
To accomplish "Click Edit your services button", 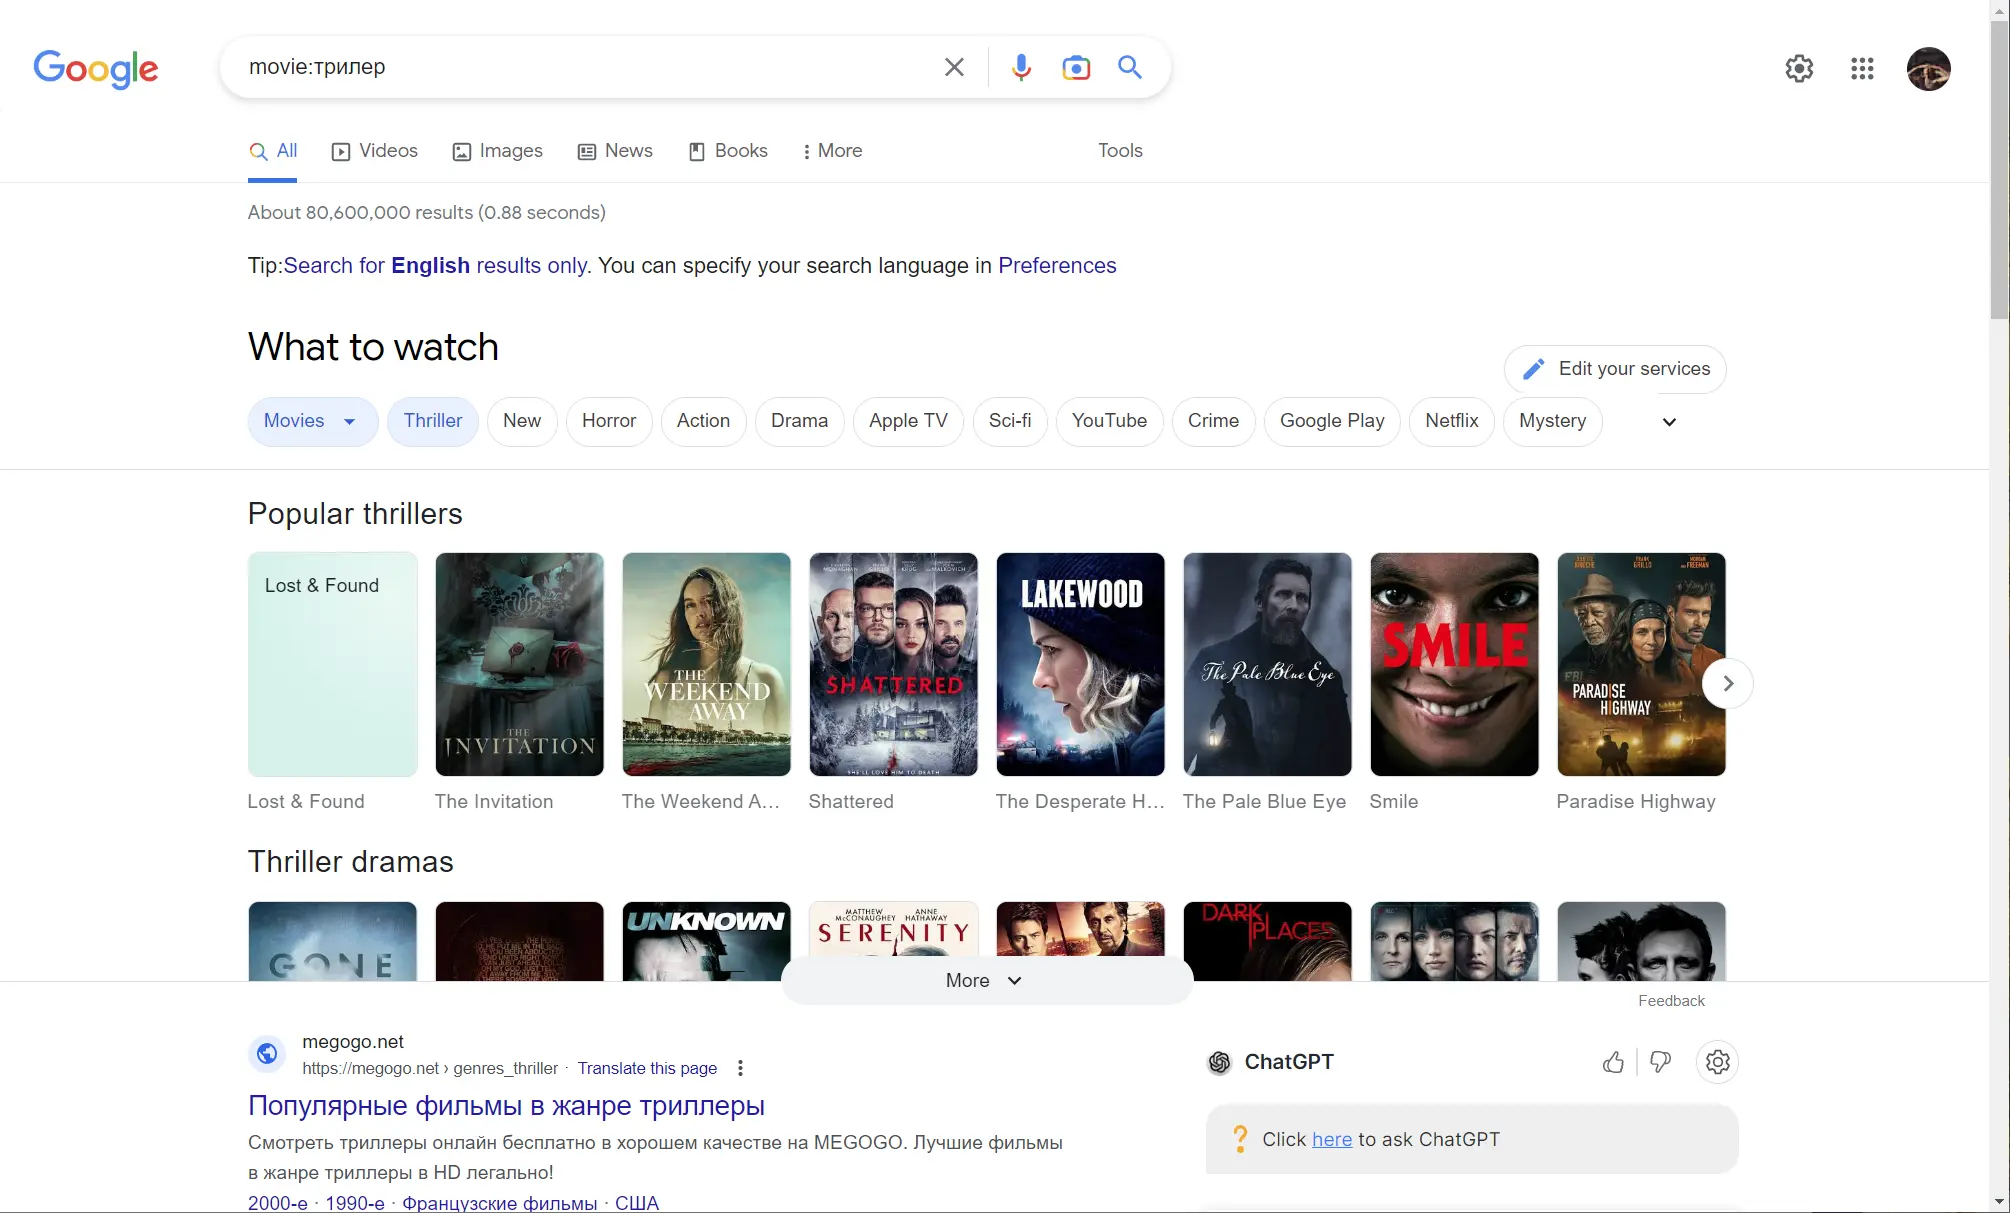I will (1615, 369).
